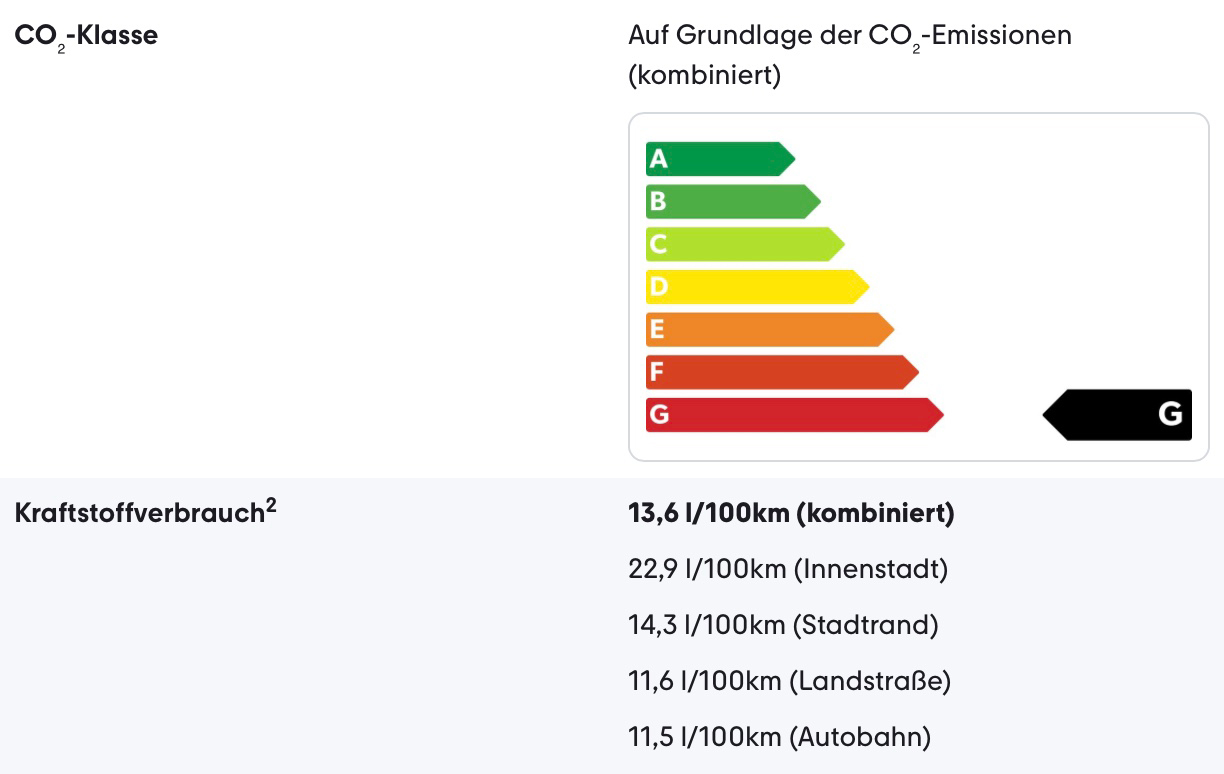This screenshot has height=774, width=1224.
Task: Click the empty gap between red bar and black marker
Action: coord(992,415)
